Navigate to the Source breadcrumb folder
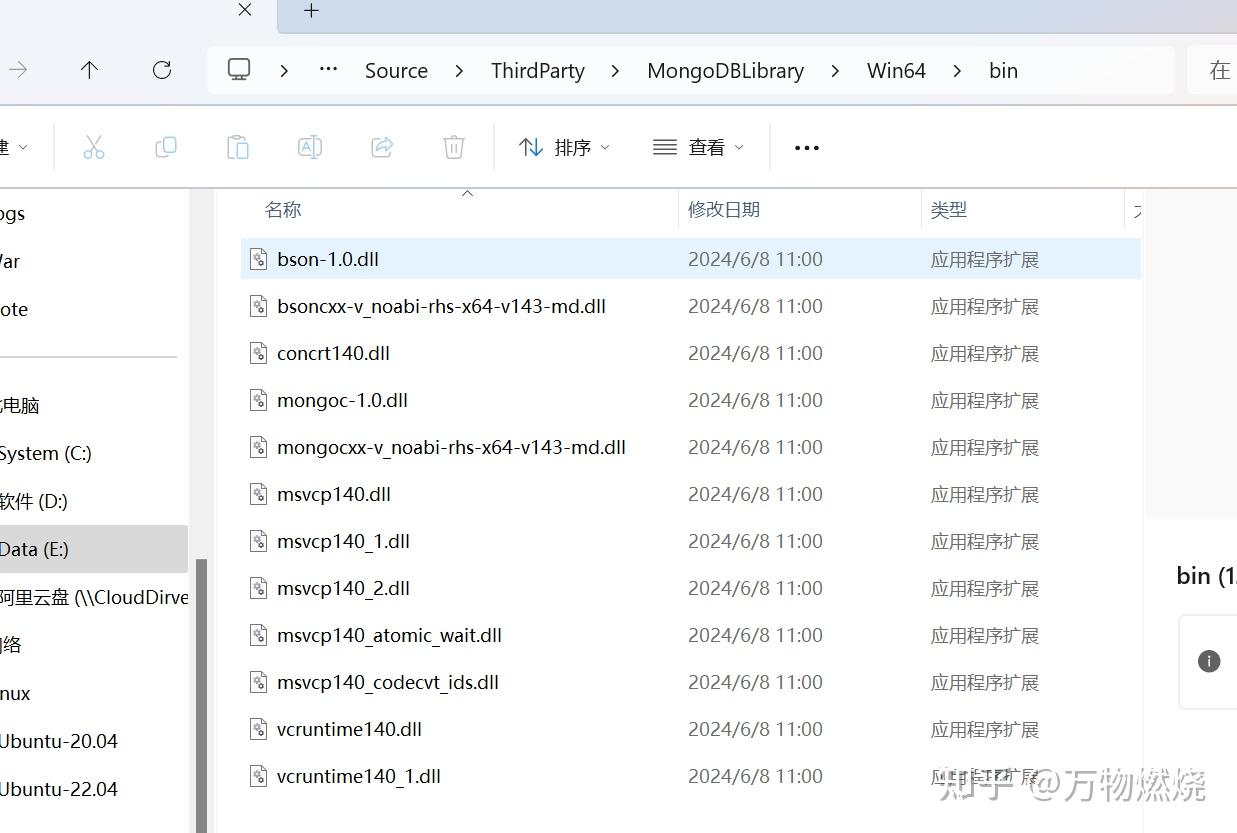 tap(396, 70)
